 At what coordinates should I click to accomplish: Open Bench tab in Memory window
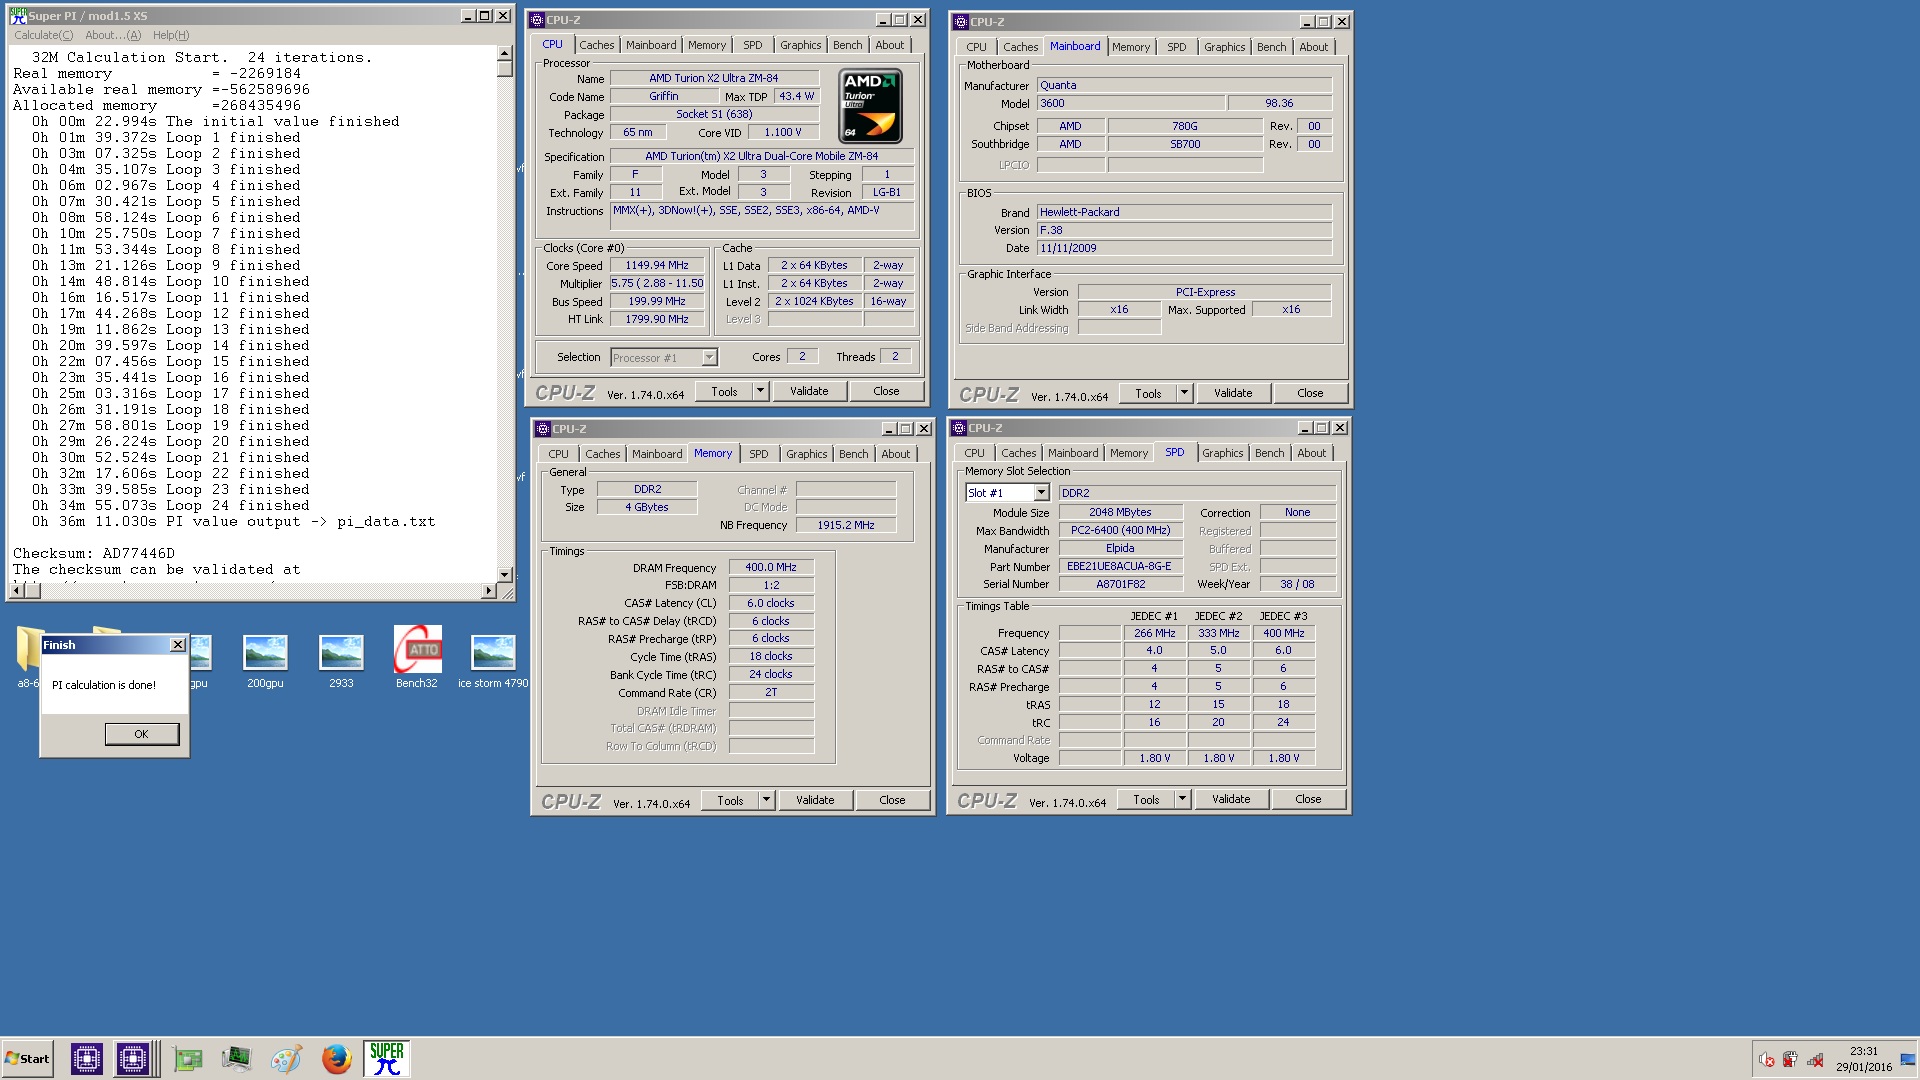tap(853, 454)
